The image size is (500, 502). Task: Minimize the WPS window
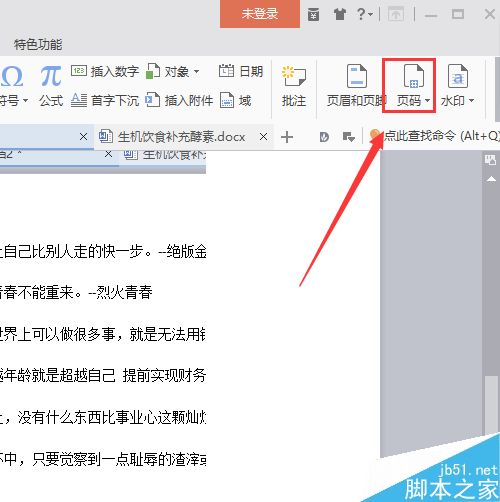pyautogui.click(x=431, y=15)
